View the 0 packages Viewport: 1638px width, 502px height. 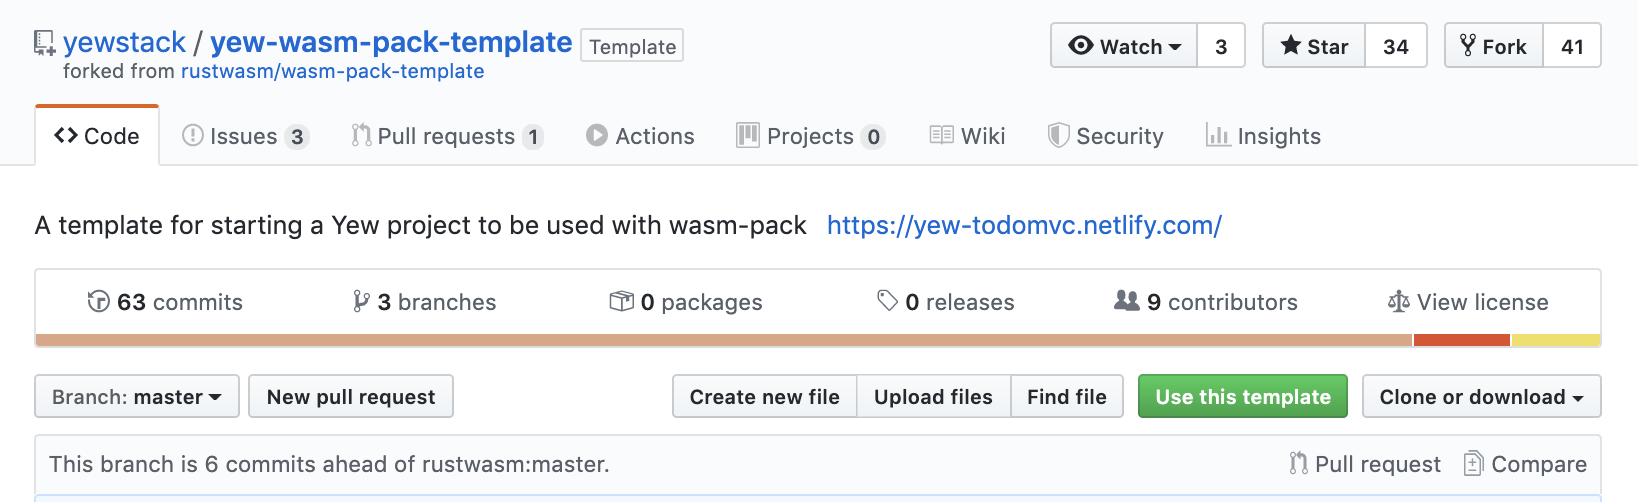tap(686, 301)
